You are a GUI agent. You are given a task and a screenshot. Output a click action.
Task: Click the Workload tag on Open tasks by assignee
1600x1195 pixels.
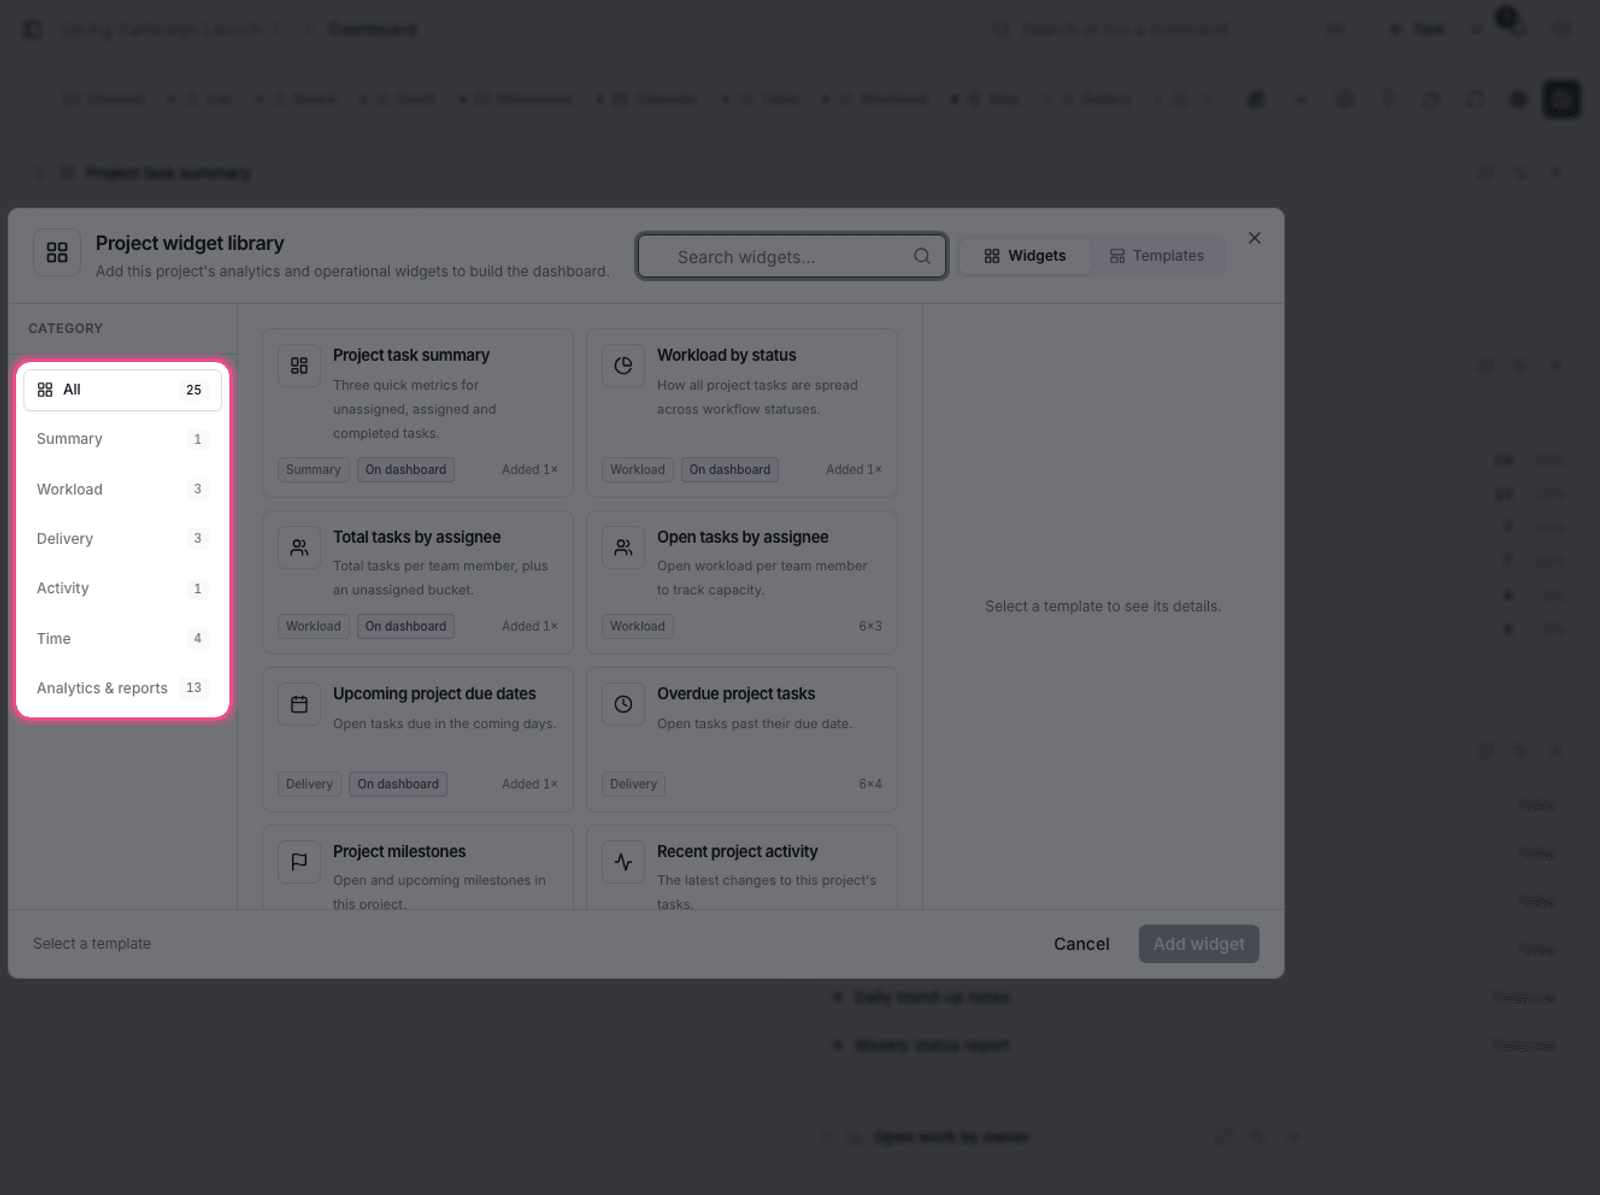click(x=638, y=627)
